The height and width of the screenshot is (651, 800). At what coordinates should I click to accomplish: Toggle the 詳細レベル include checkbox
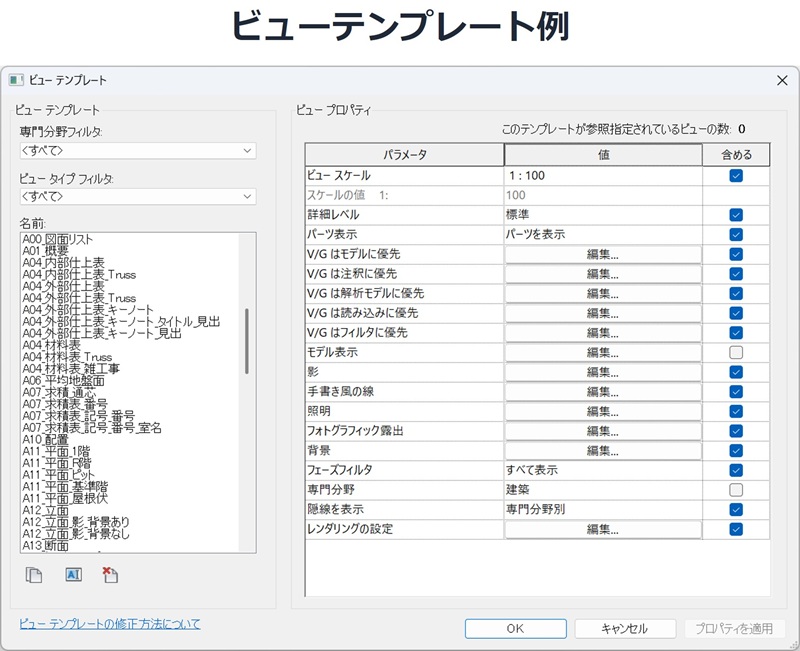click(736, 215)
